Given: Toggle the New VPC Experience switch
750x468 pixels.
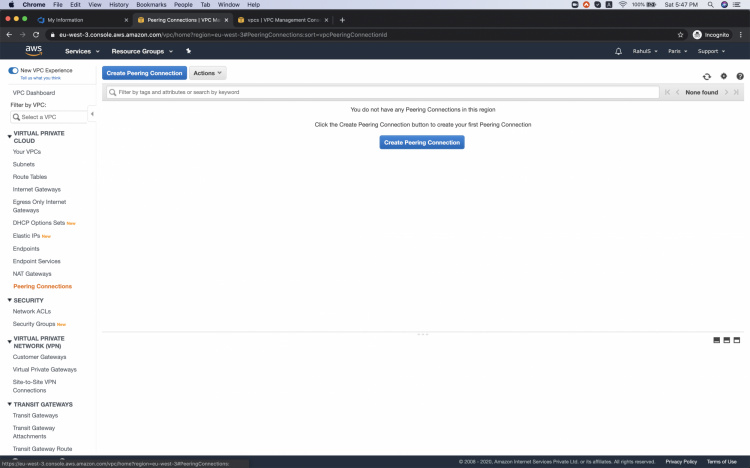Looking at the screenshot, I should [x=13, y=70].
